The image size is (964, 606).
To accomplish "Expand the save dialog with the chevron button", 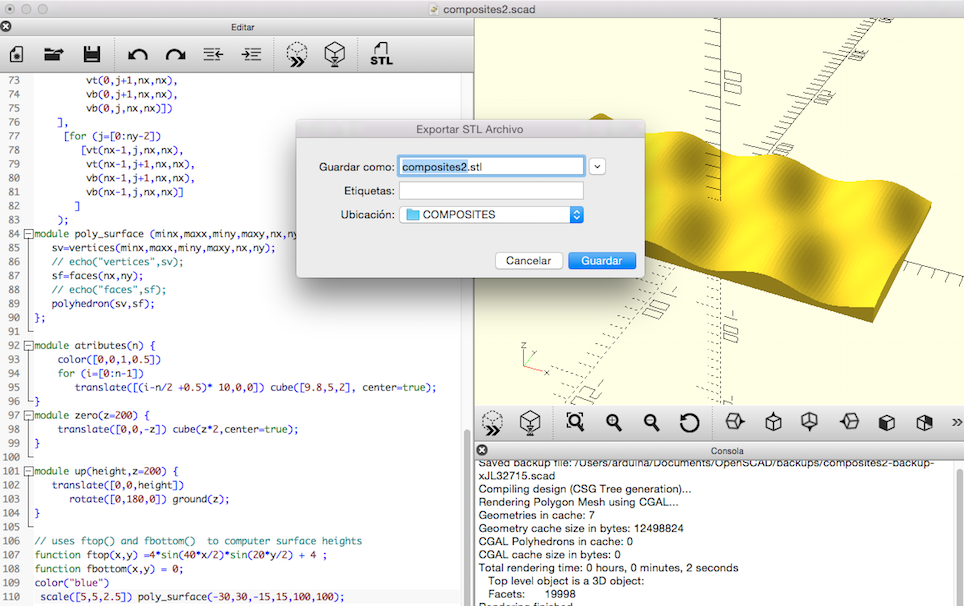I will point(597,167).
